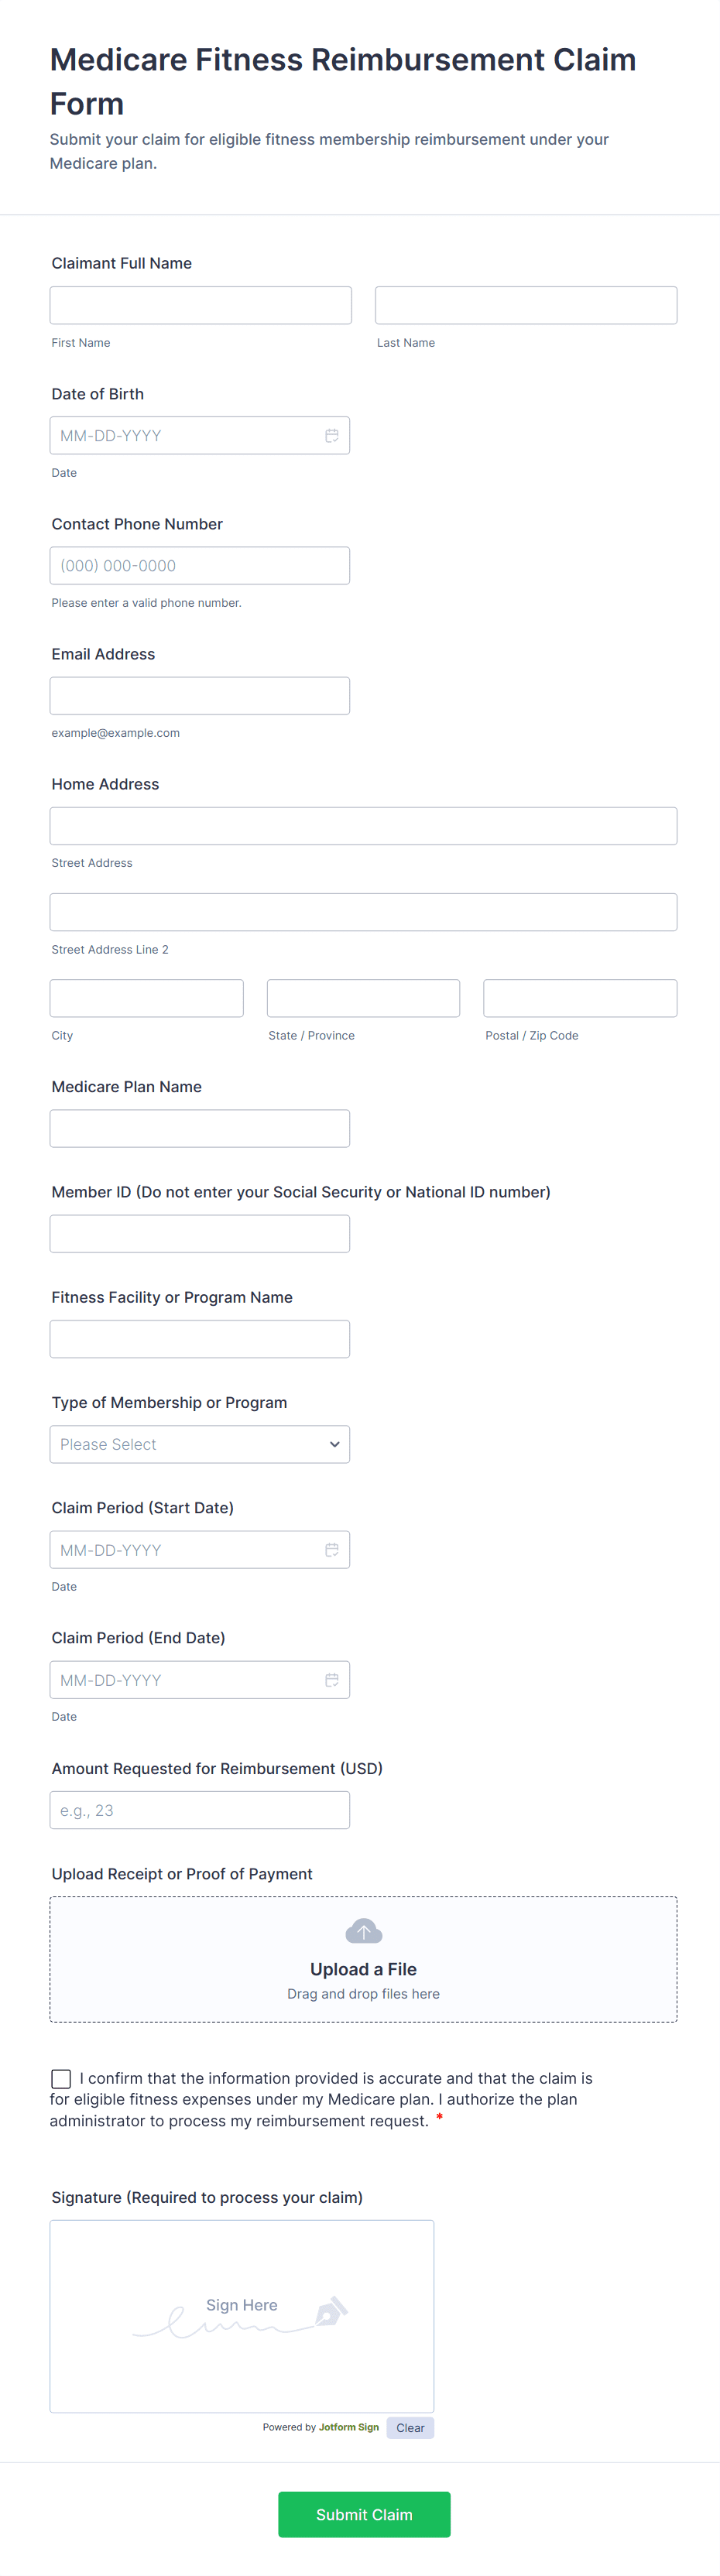720x2576 pixels.
Task: Expand the Type of Membership dropdown
Action: point(199,1444)
